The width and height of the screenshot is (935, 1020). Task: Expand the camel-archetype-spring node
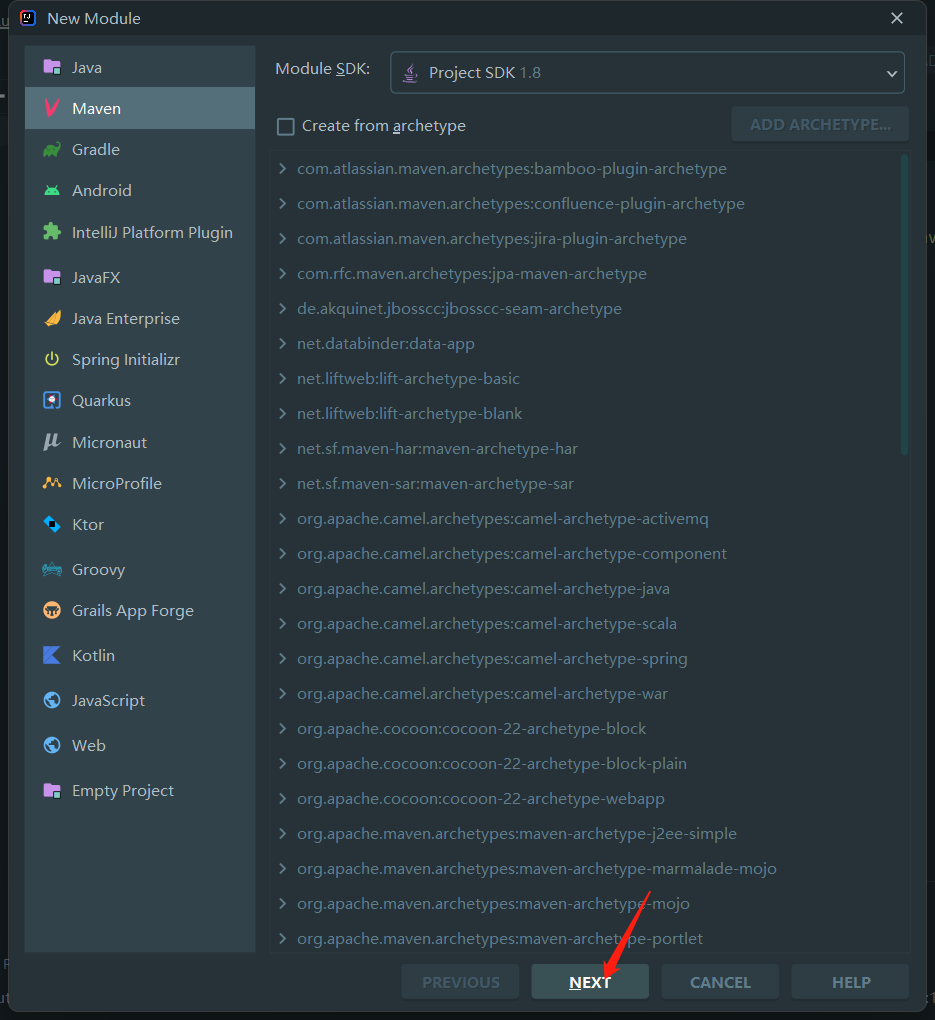click(x=283, y=659)
